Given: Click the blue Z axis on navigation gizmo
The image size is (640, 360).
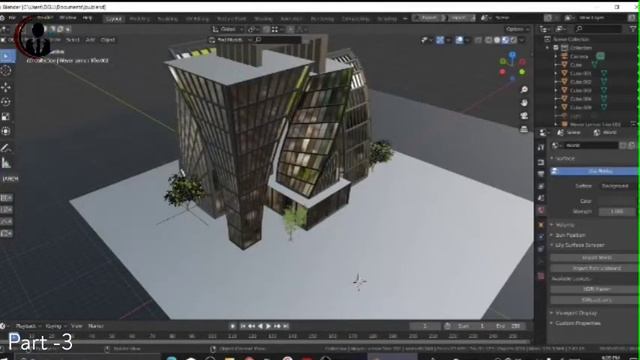Looking at the screenshot, I should click(x=512, y=54).
